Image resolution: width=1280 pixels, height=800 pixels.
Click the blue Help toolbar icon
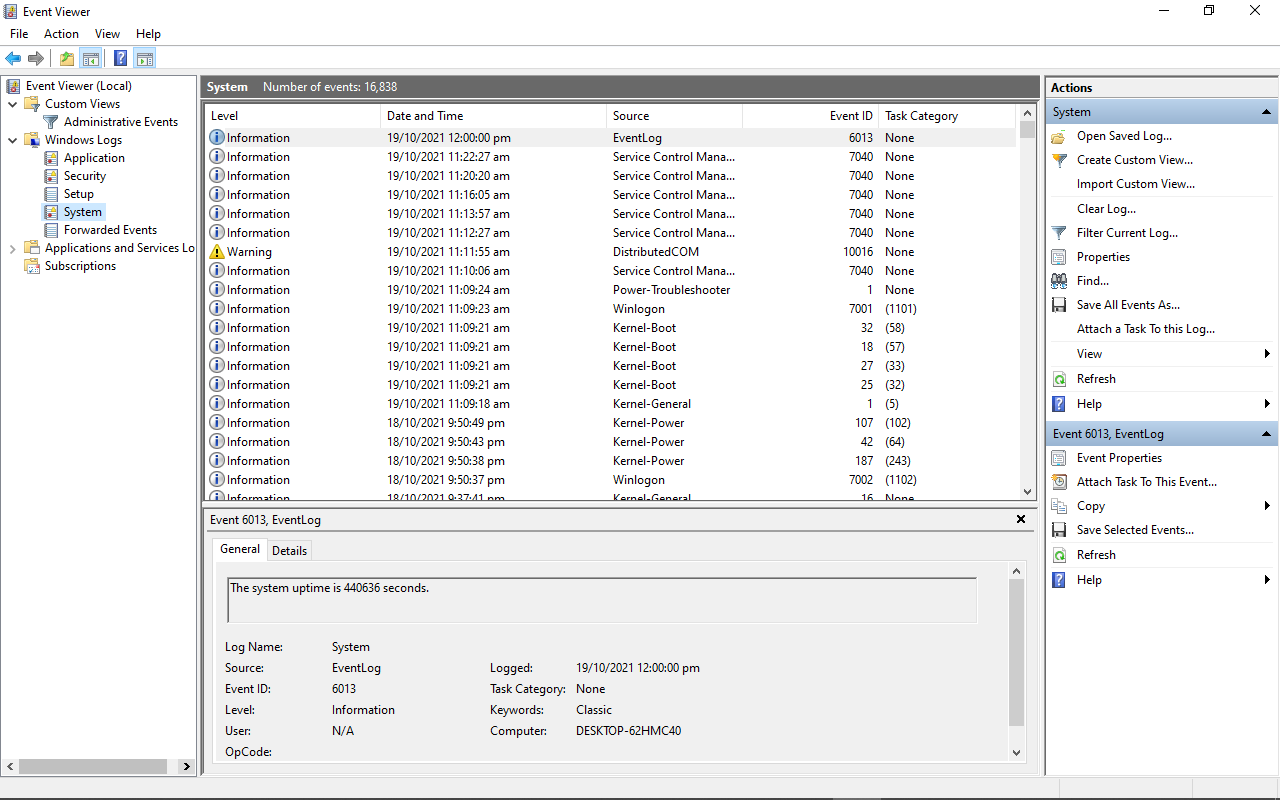click(120, 58)
